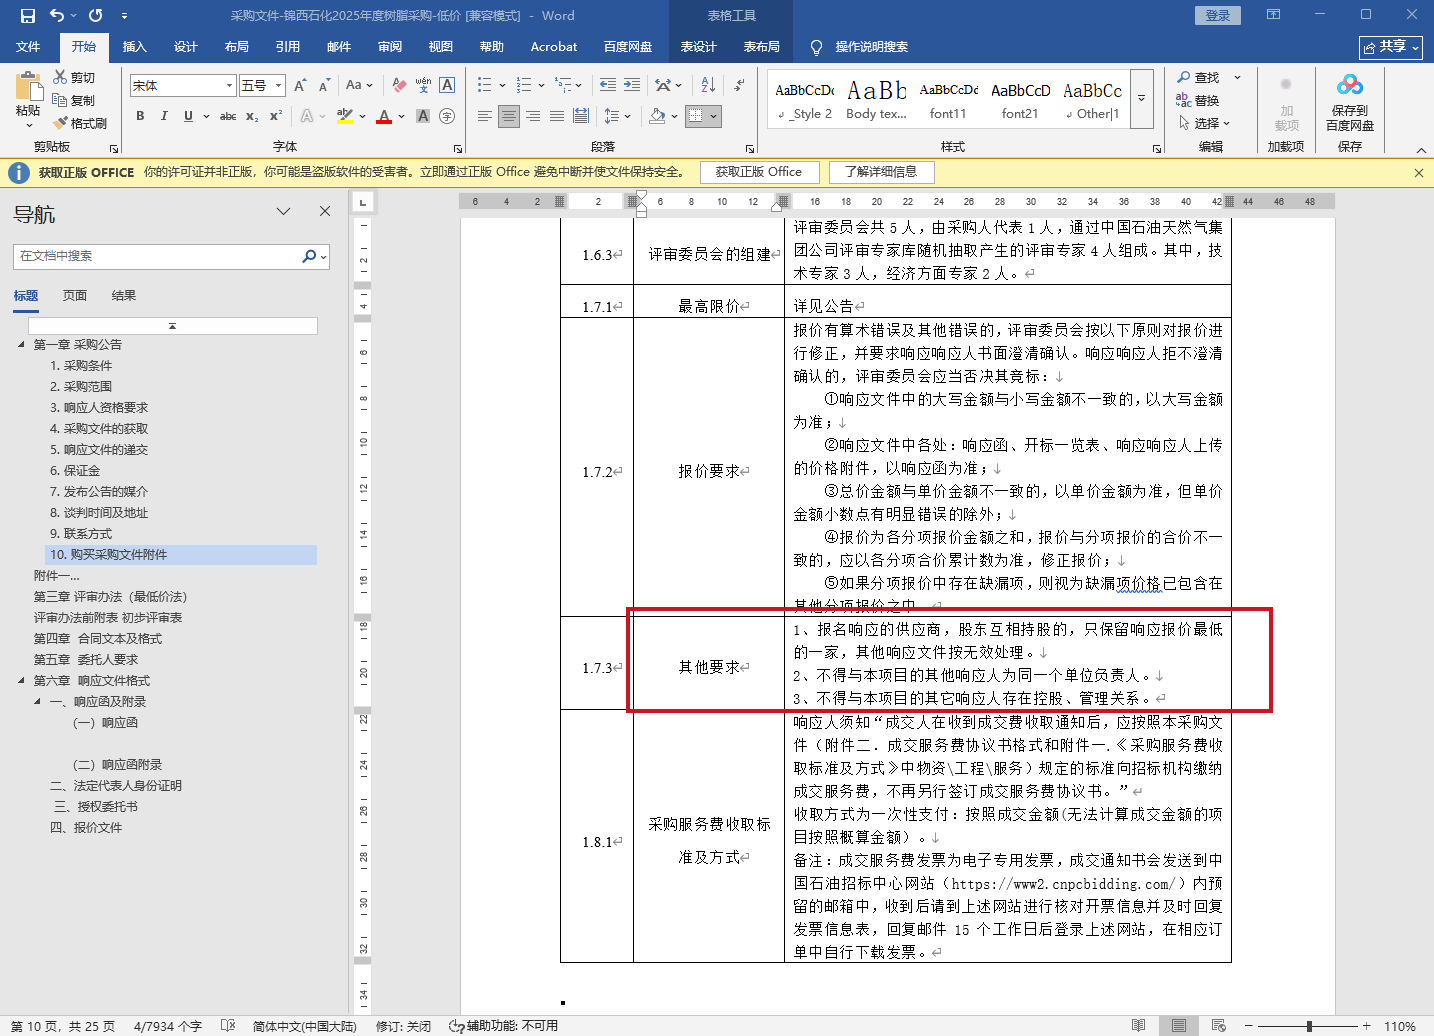Screen dimensions: 1434x1036
Task: Jump to heading 第四章 合同文本及格式
Action: pyautogui.click(x=97, y=639)
